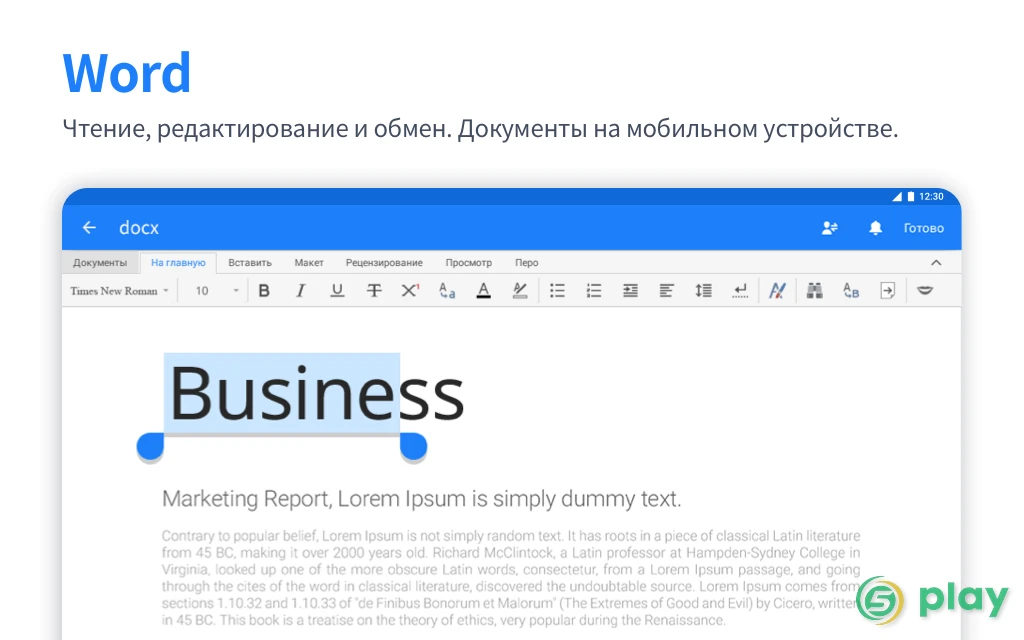
Task: Increase the paragraph indent
Action: (x=630, y=291)
